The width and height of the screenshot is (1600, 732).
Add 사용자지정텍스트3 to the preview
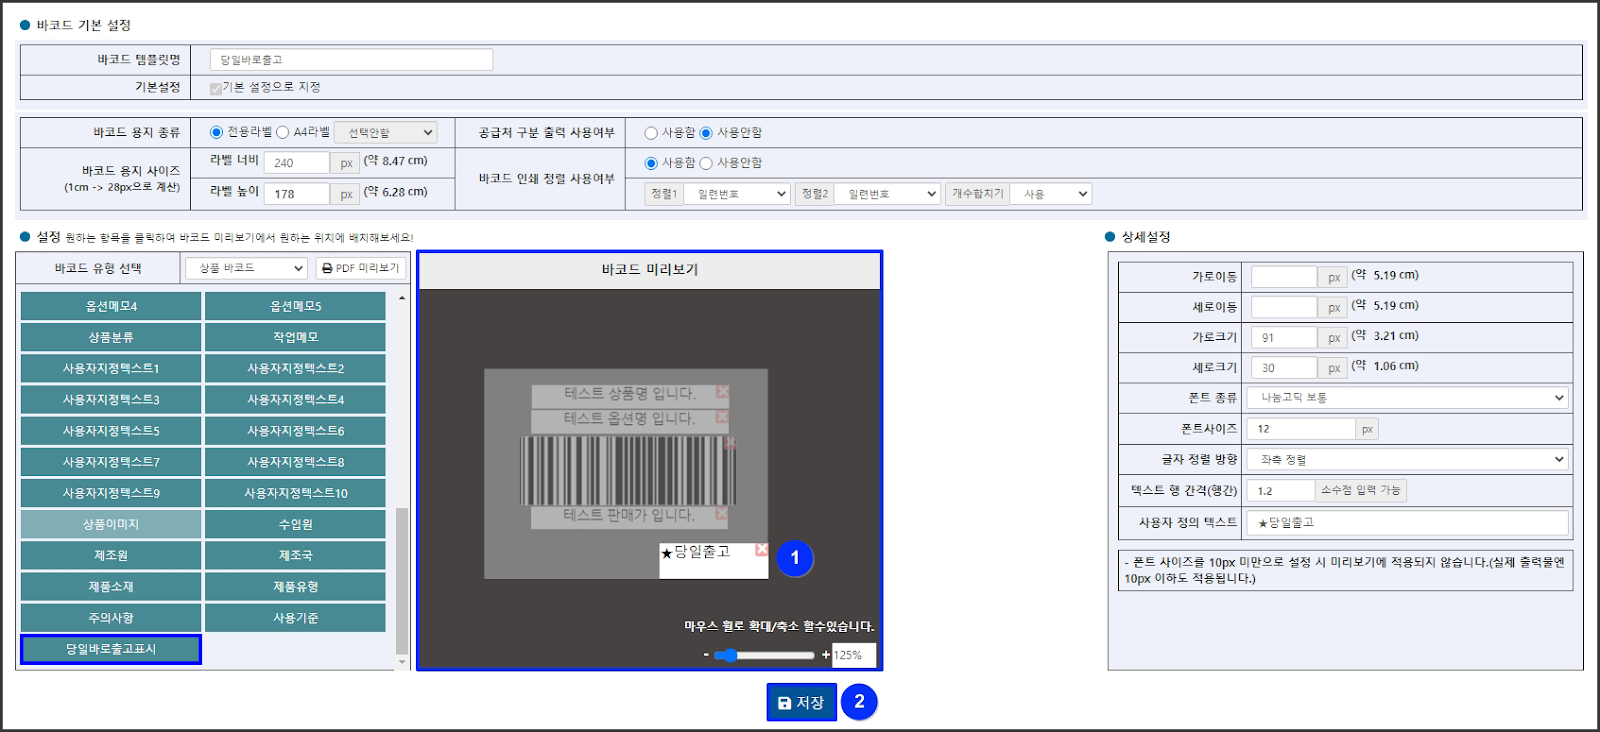111,399
